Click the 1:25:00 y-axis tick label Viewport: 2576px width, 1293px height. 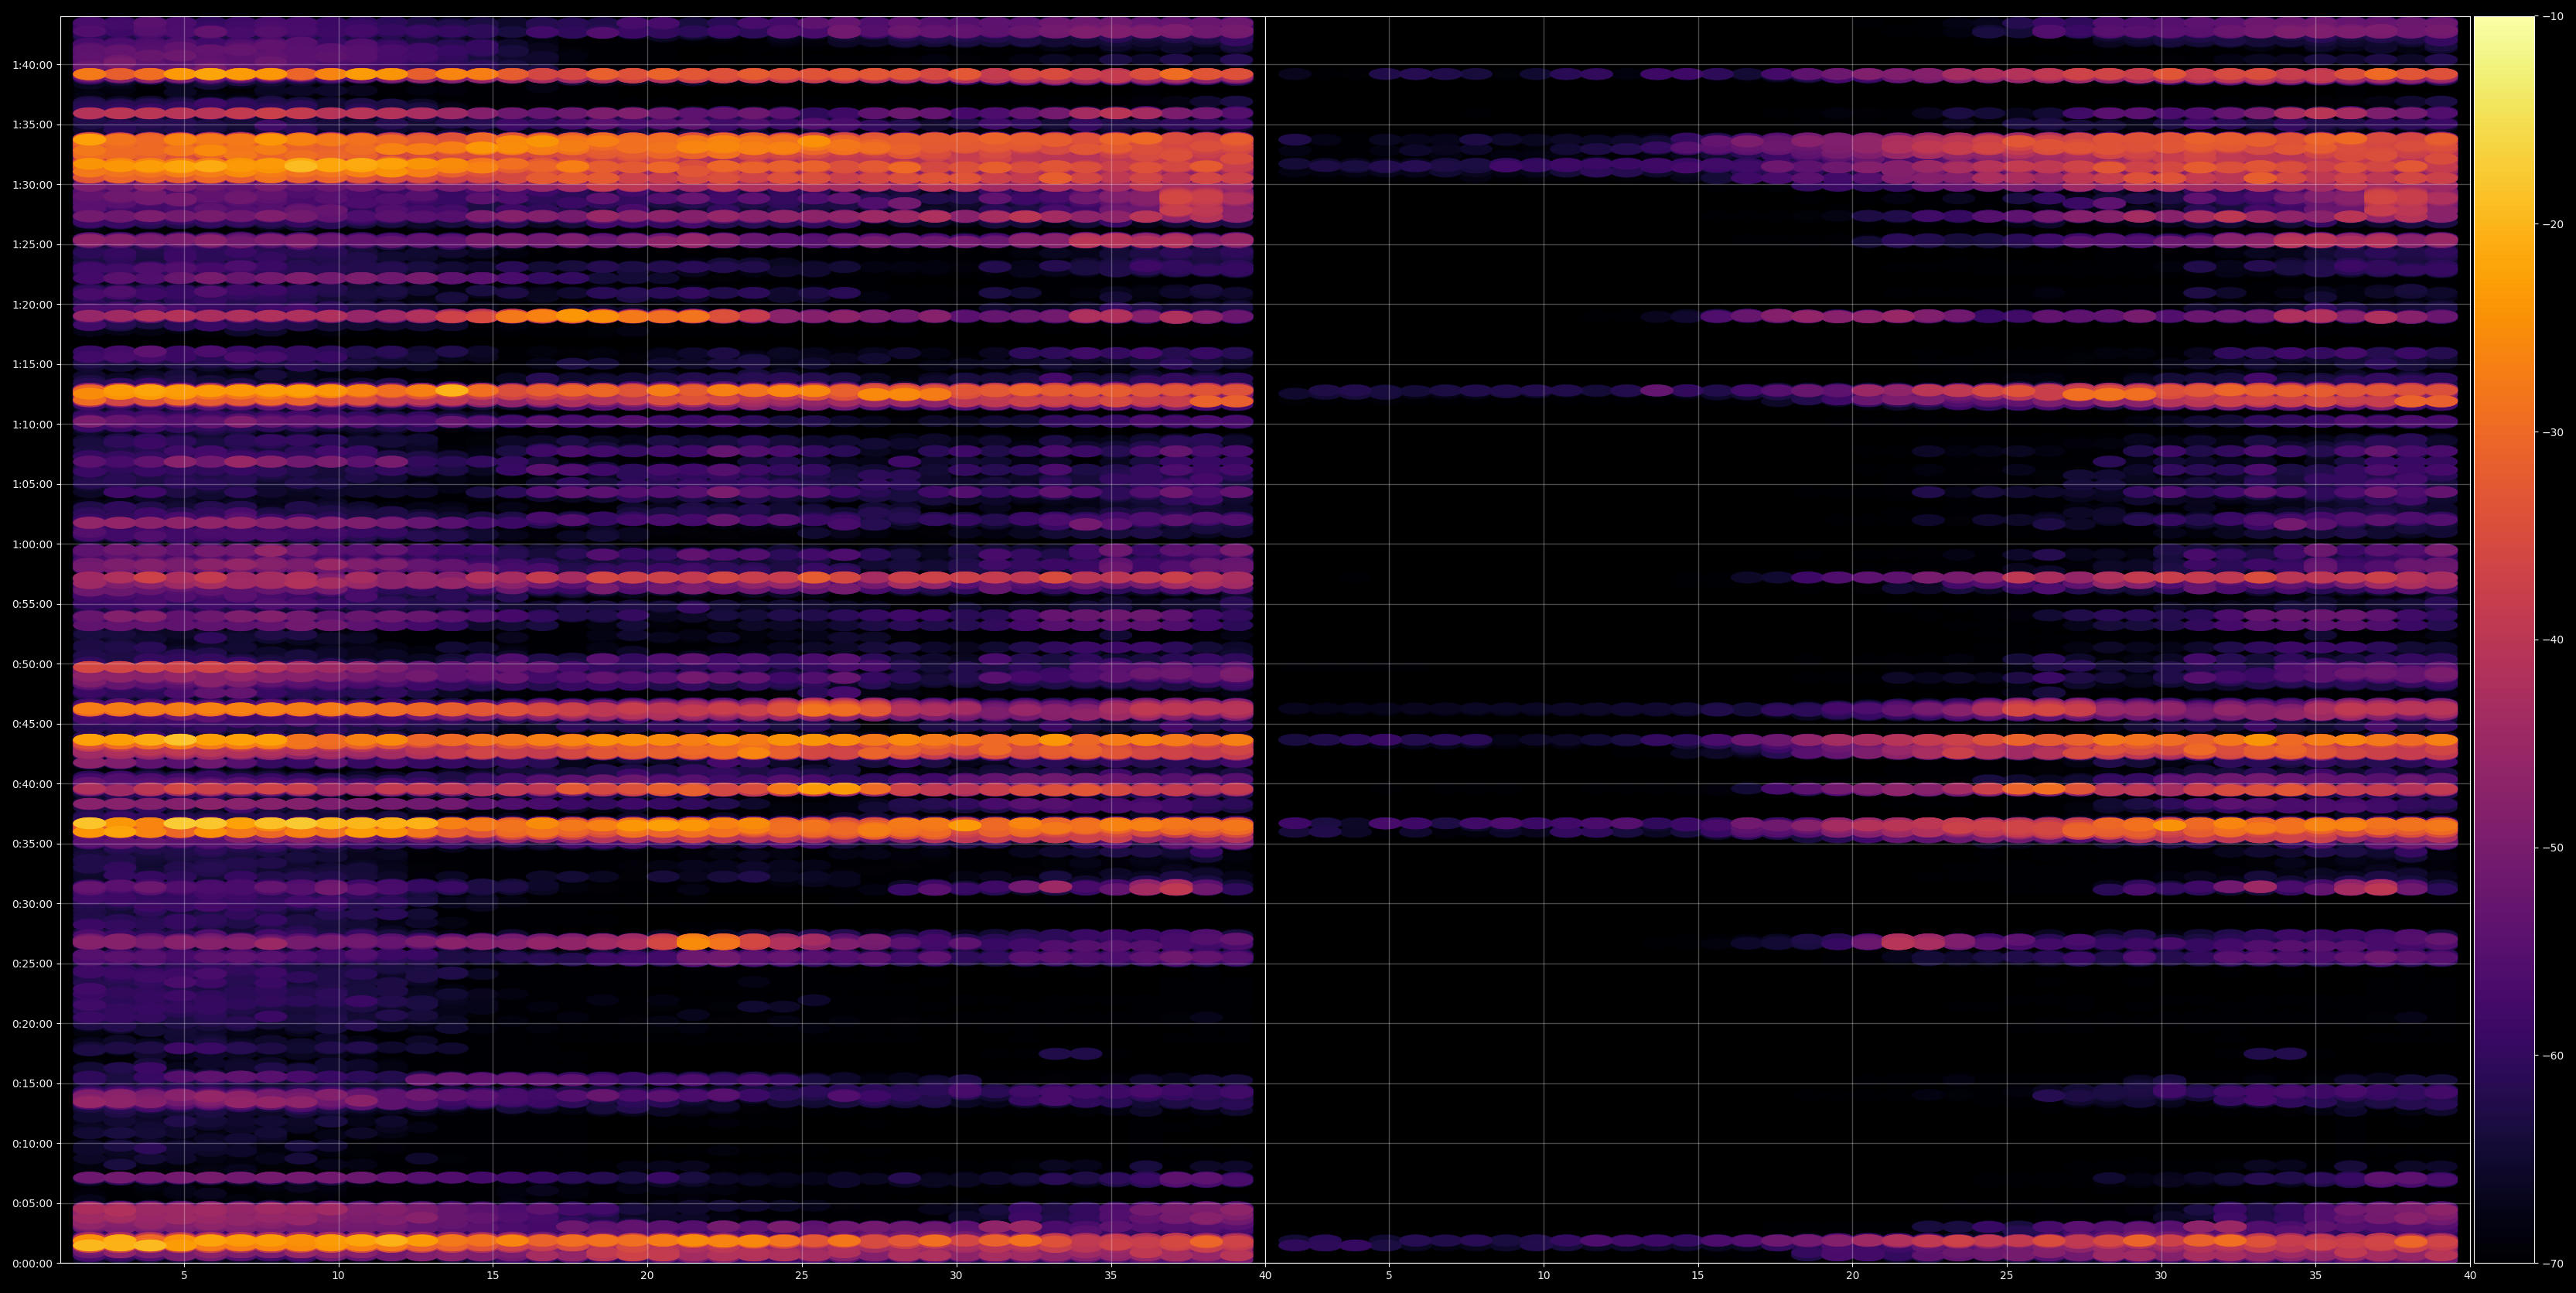tap(32, 245)
